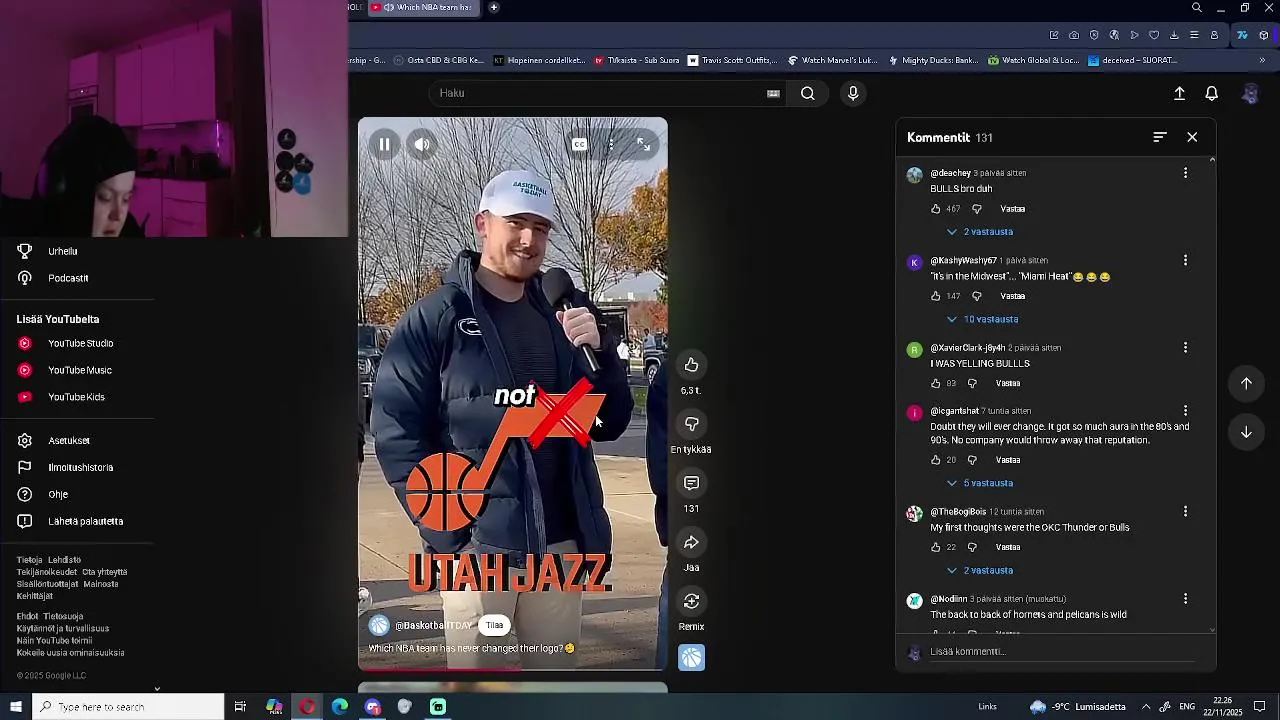The image size is (1280, 720).
Task: Go to the next Short with down arrow
Action: [x=1246, y=432]
